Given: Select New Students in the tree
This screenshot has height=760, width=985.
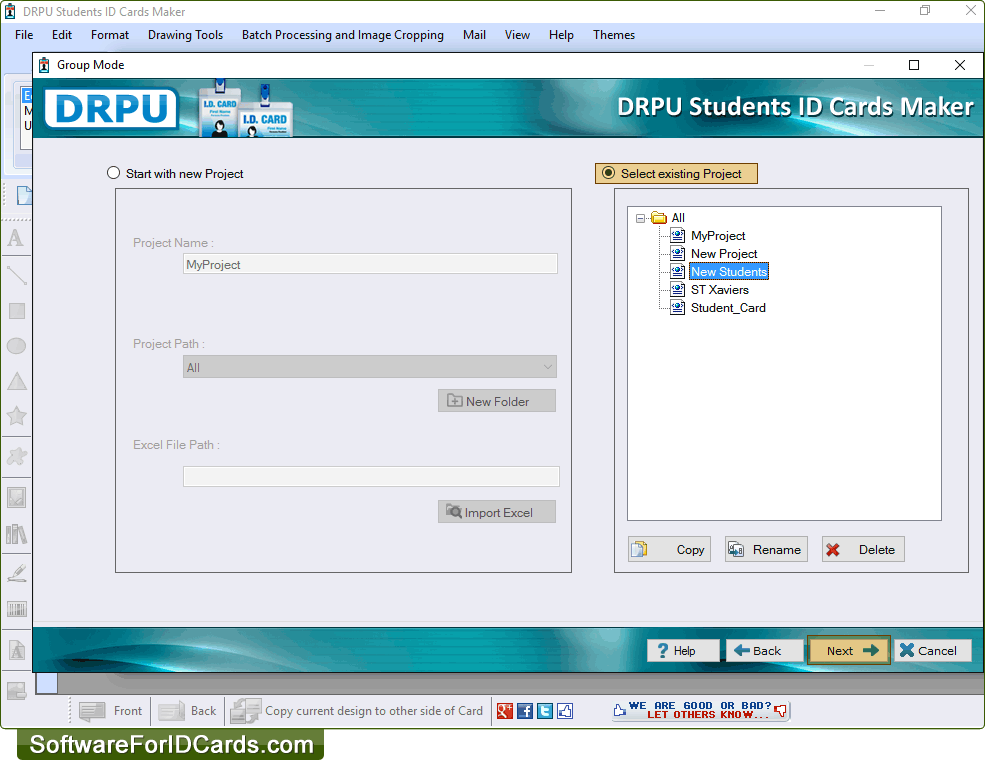Looking at the screenshot, I should [729, 271].
